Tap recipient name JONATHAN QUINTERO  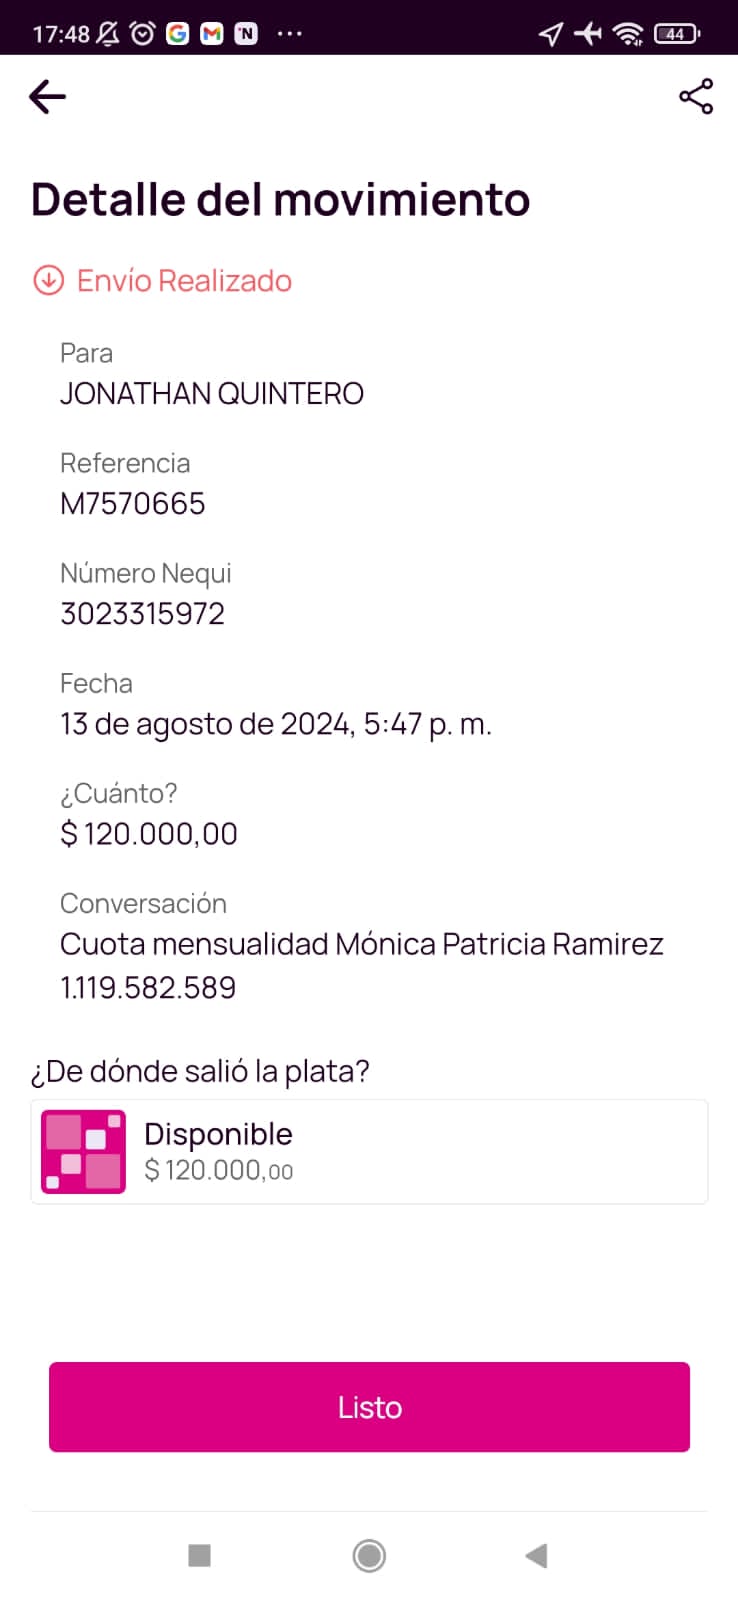(x=212, y=394)
